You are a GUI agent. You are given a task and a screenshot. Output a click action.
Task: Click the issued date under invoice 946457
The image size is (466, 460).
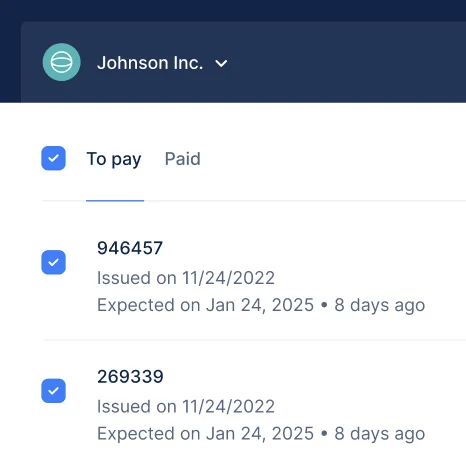186,278
